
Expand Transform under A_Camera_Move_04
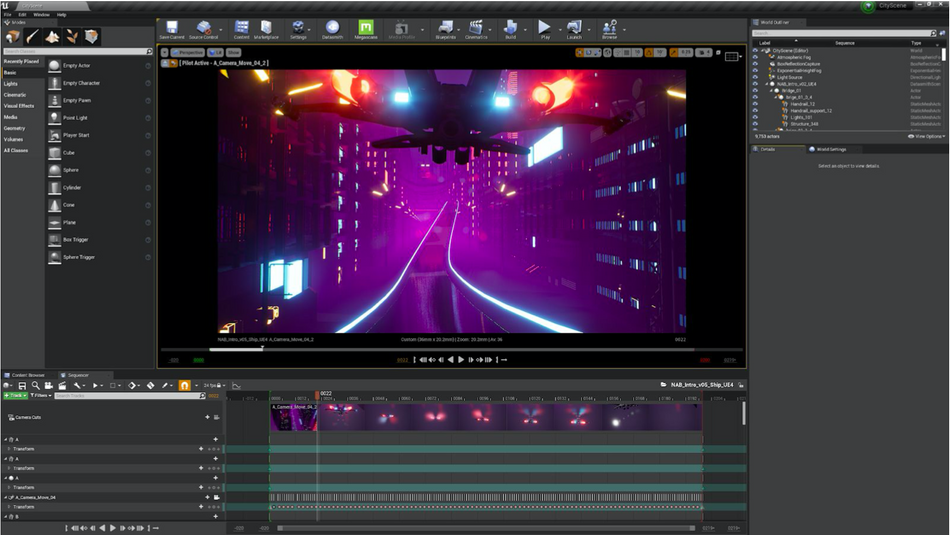point(8,507)
